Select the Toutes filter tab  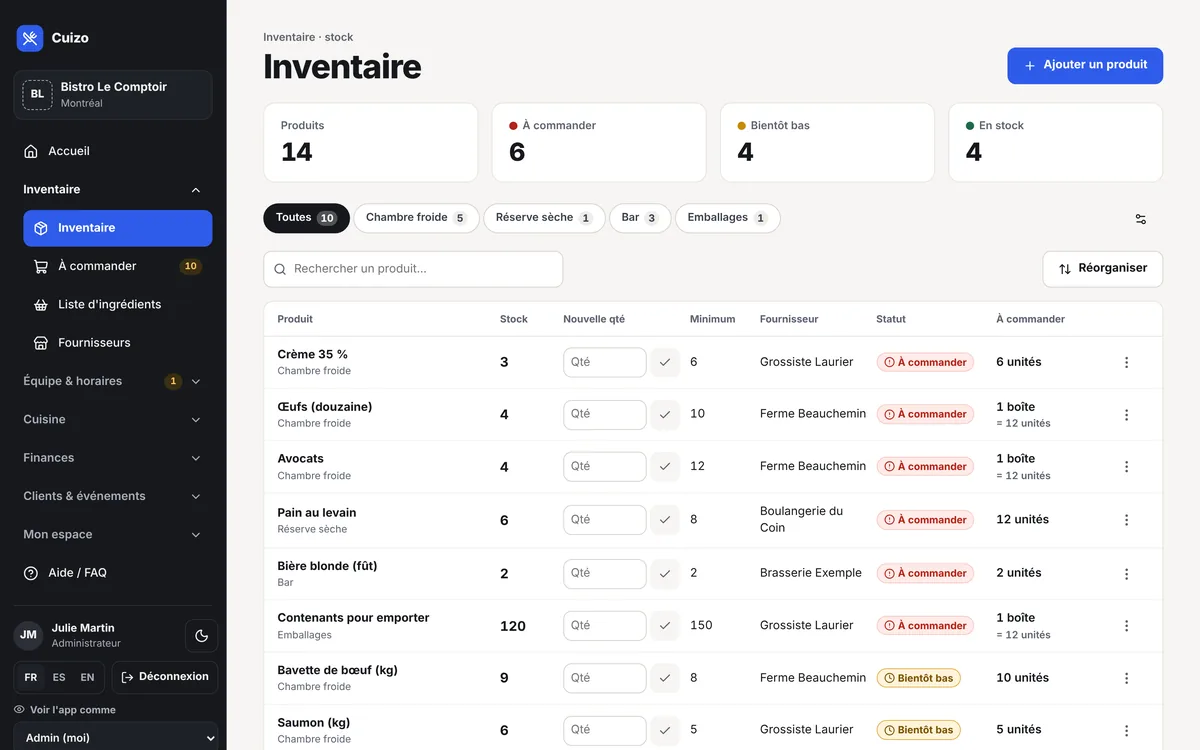click(x=306, y=218)
